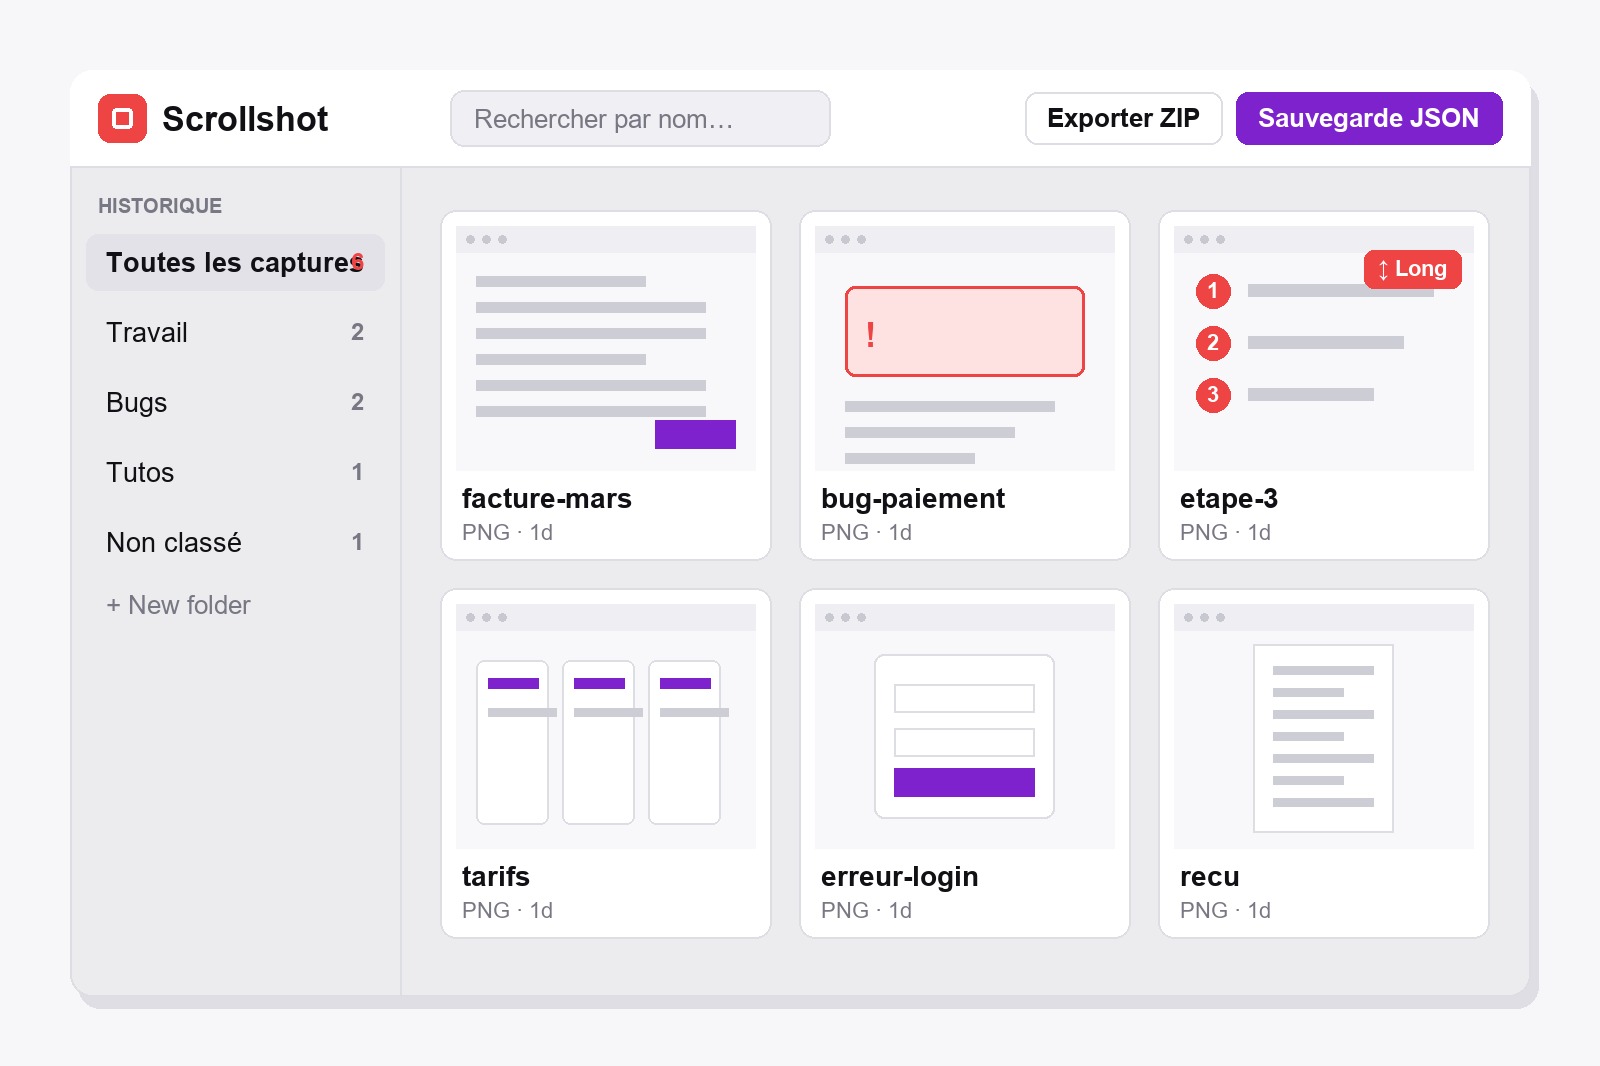
Task: Click the Scrollshot app title text
Action: click(x=245, y=119)
